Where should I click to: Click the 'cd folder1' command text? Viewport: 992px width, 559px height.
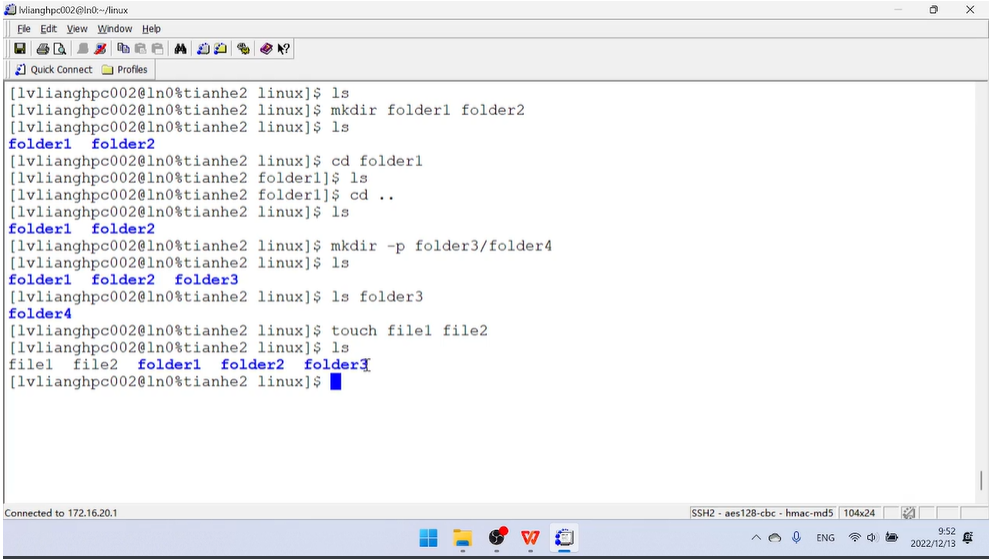tap(376, 161)
